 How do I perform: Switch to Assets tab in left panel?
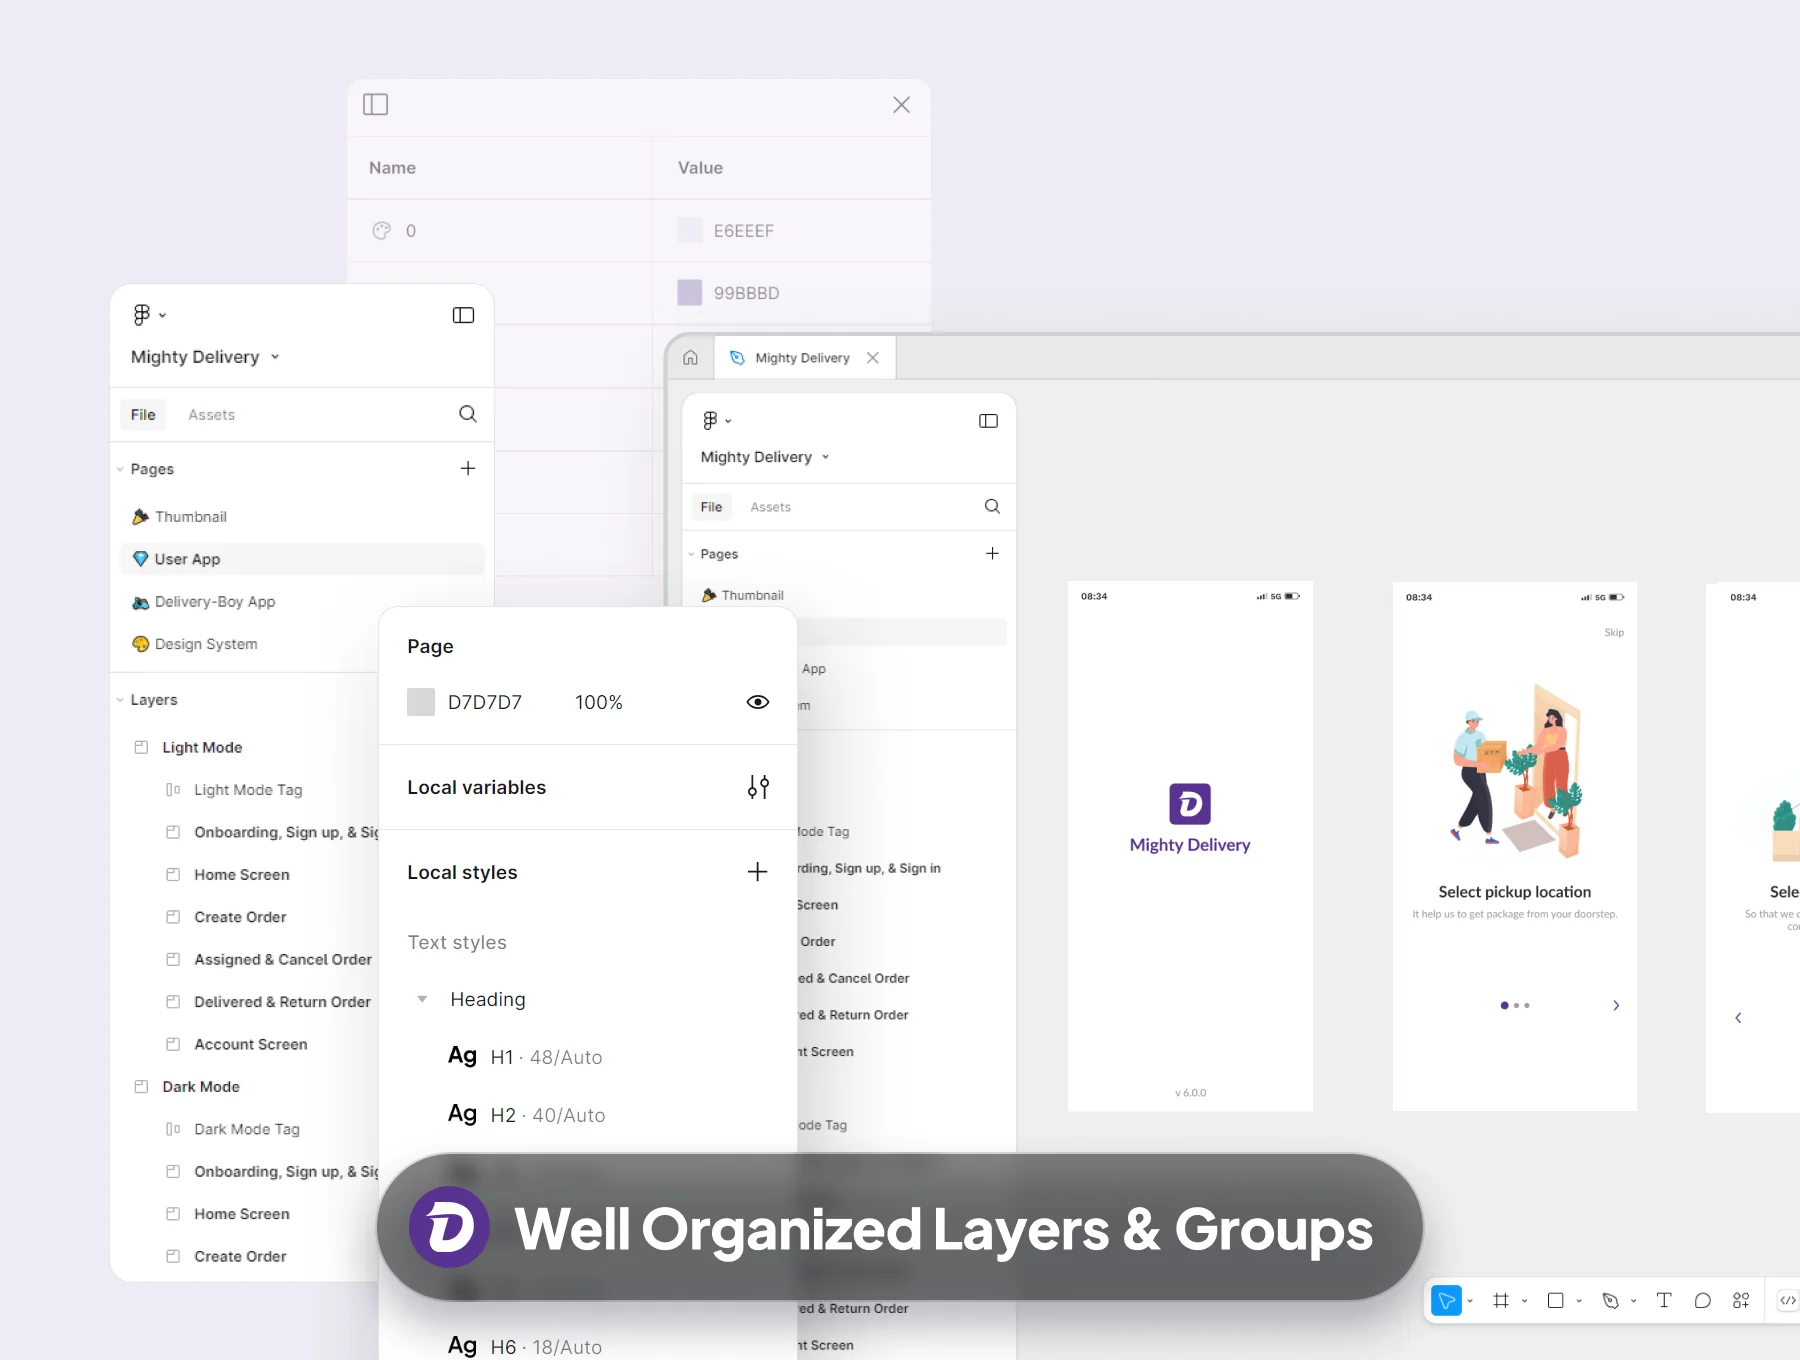coord(211,414)
